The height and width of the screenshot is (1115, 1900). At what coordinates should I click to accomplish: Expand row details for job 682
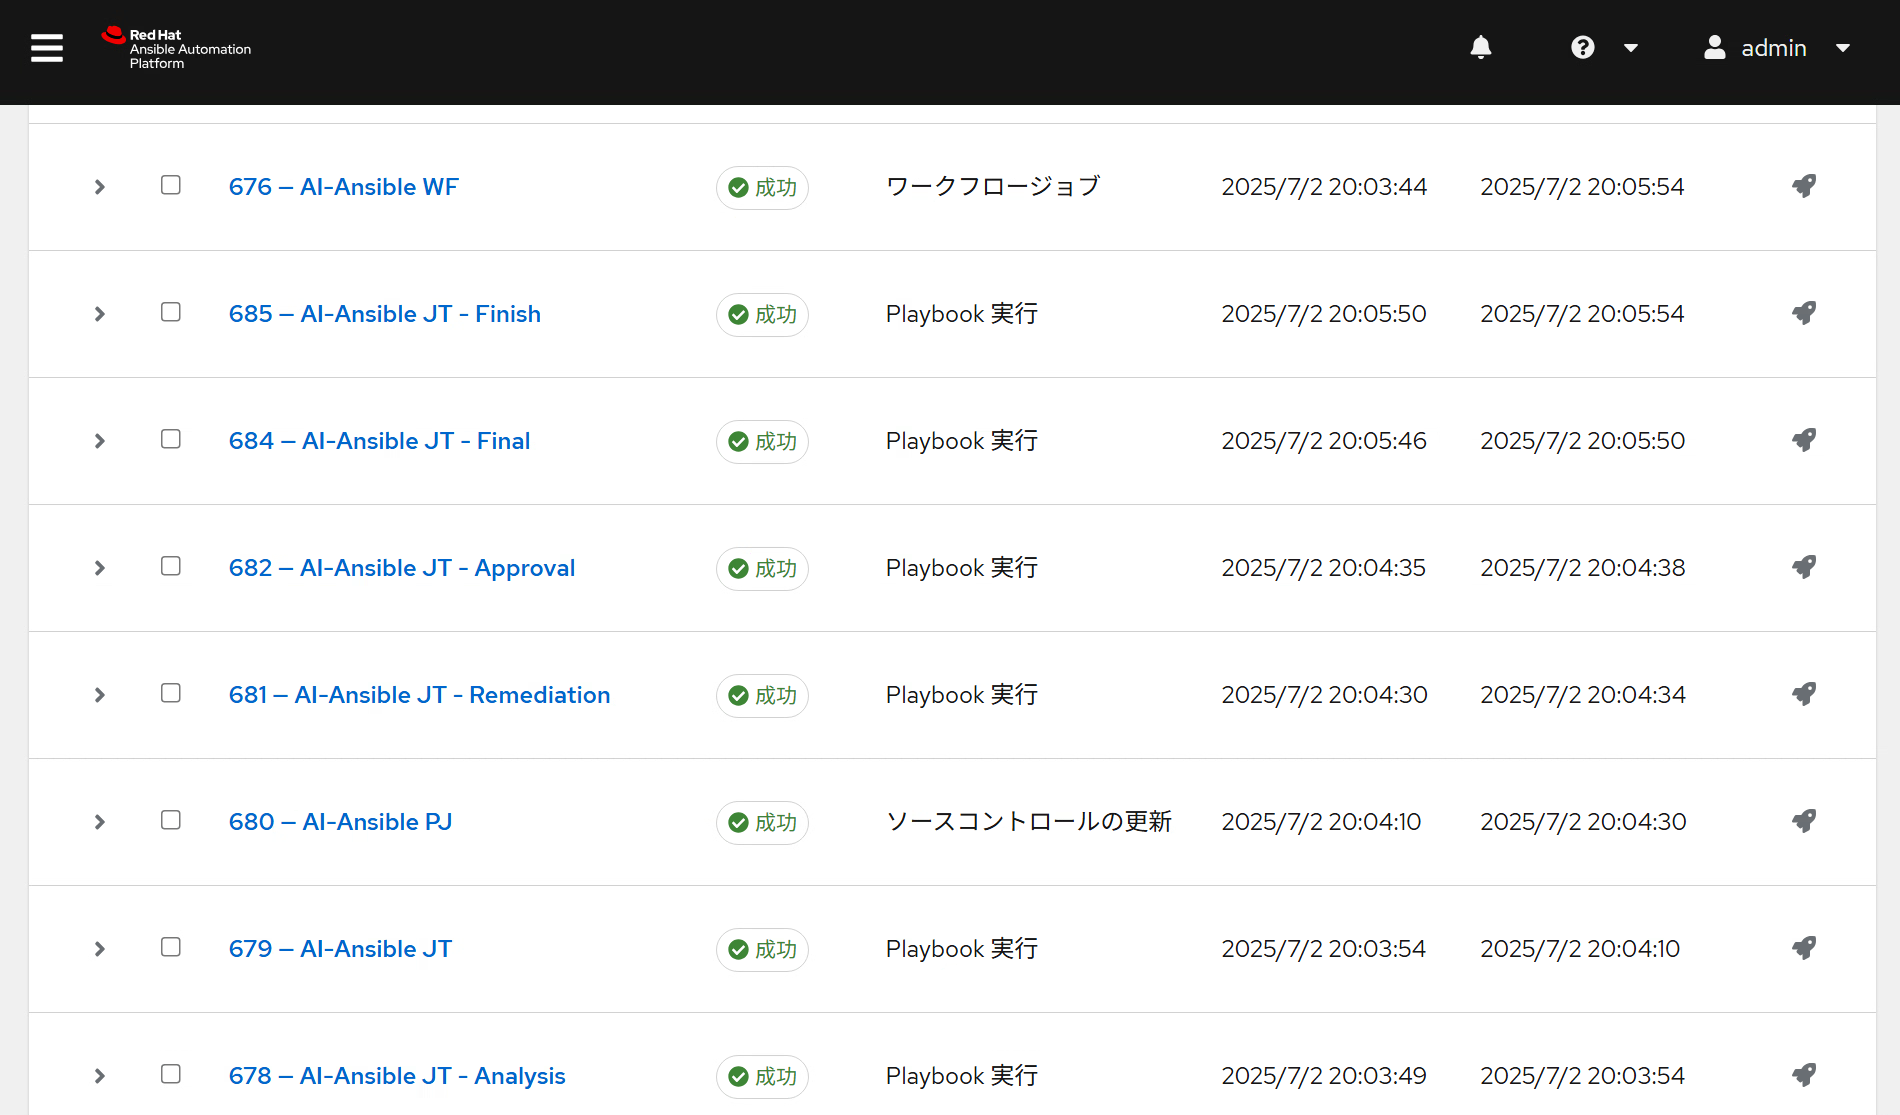click(99, 568)
